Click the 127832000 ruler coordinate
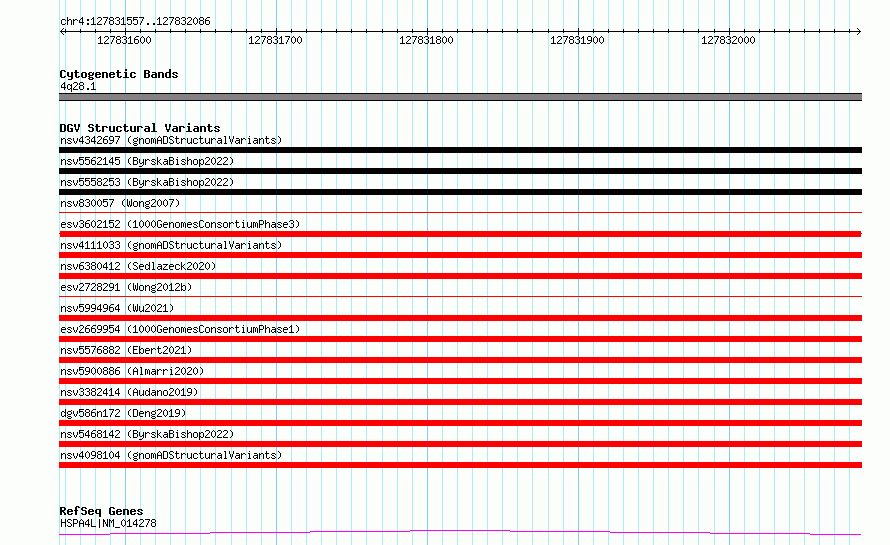Screen dimensions: 890x545 tap(728, 40)
